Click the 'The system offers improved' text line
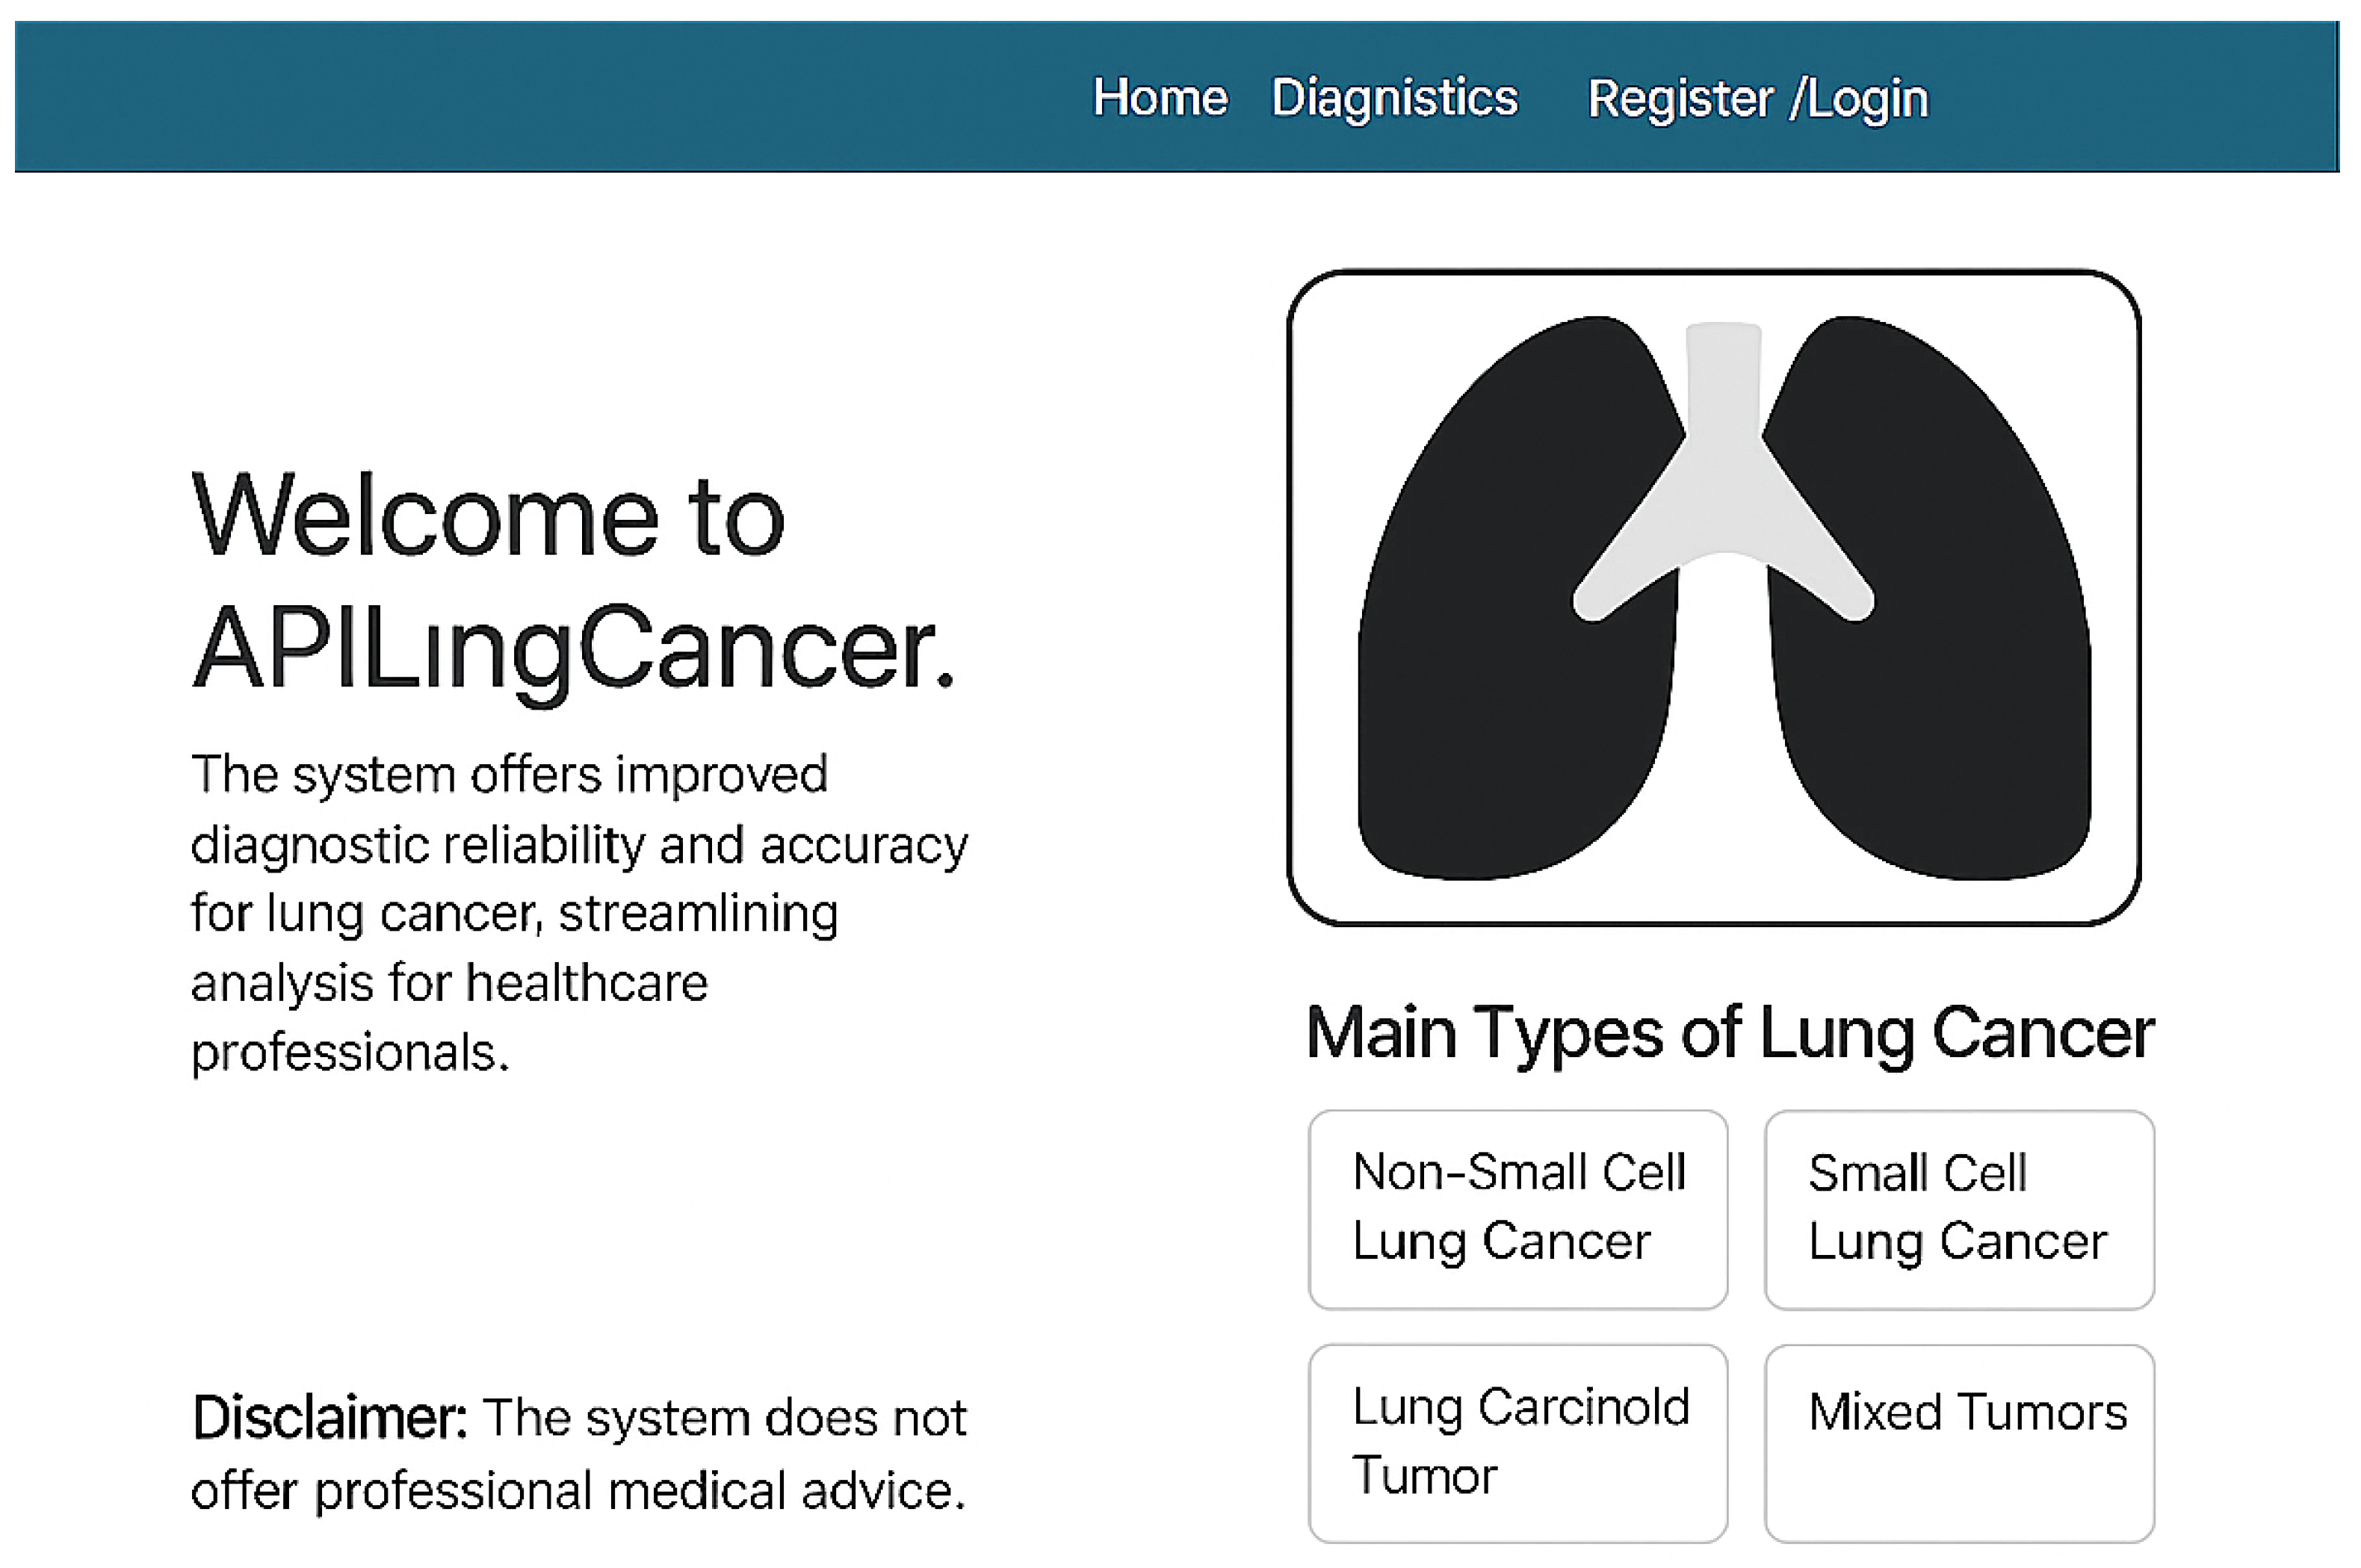The image size is (2361, 1568). pyautogui.click(x=509, y=775)
